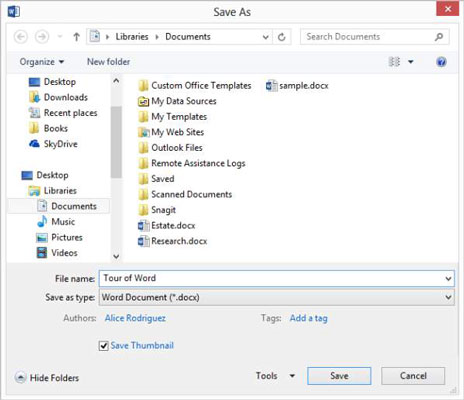Click the search magnifier icon
This screenshot has width=464, height=400.
(439, 37)
